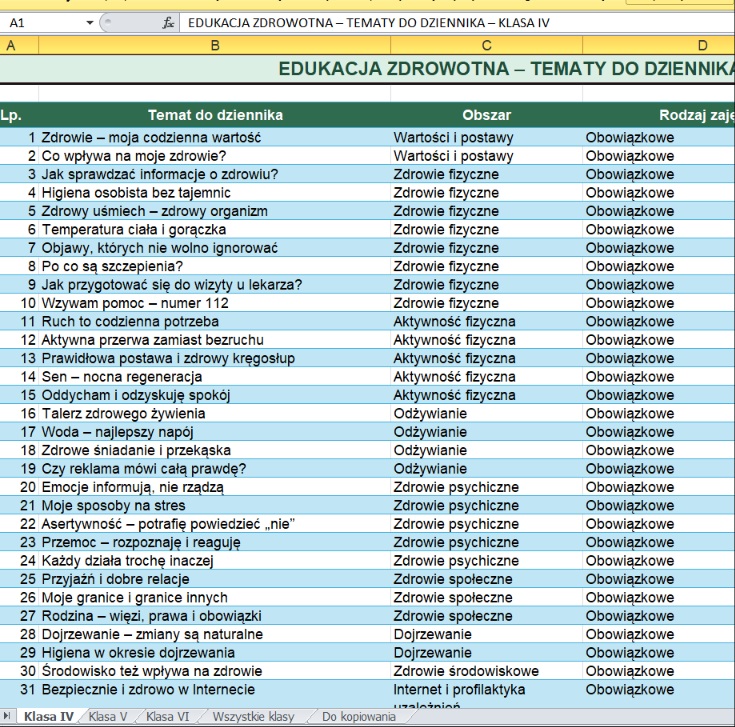Viewport: 735px width, 727px height.
Task: Select cell 'Bezpiecznie i zdrowo w Internecie'
Action: tap(215, 694)
